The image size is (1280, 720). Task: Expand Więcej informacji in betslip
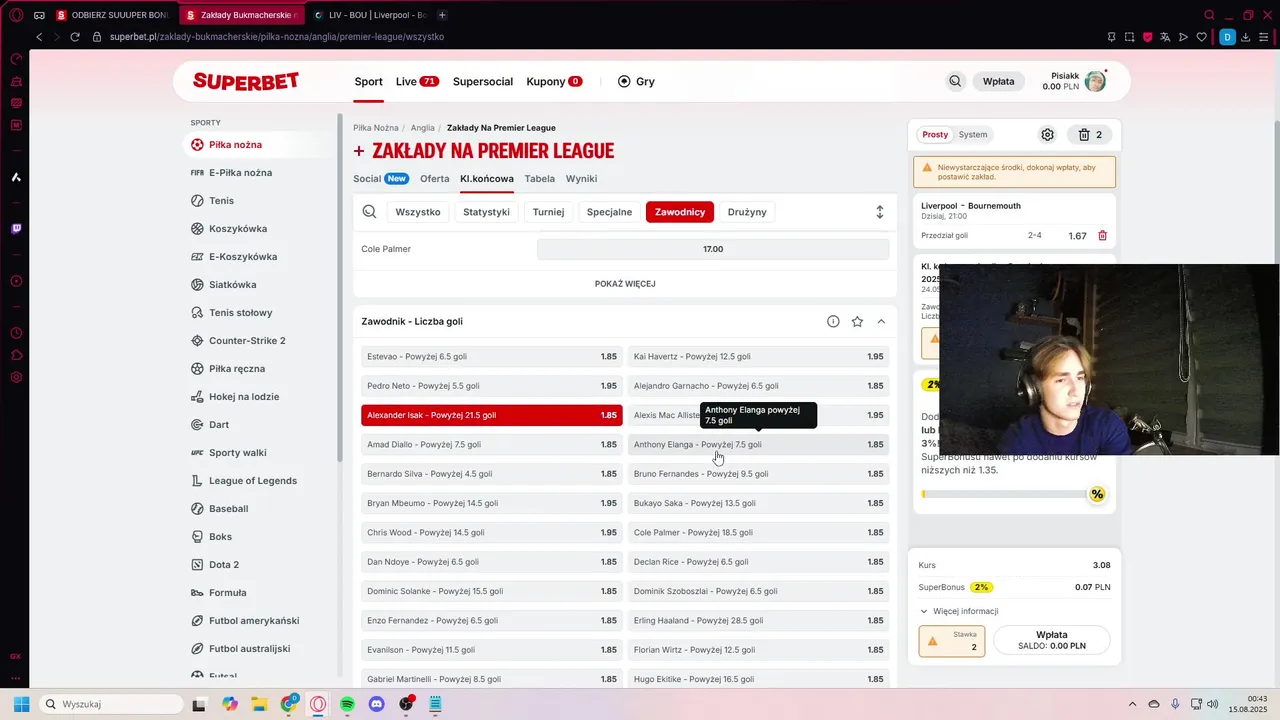pyautogui.click(x=958, y=611)
